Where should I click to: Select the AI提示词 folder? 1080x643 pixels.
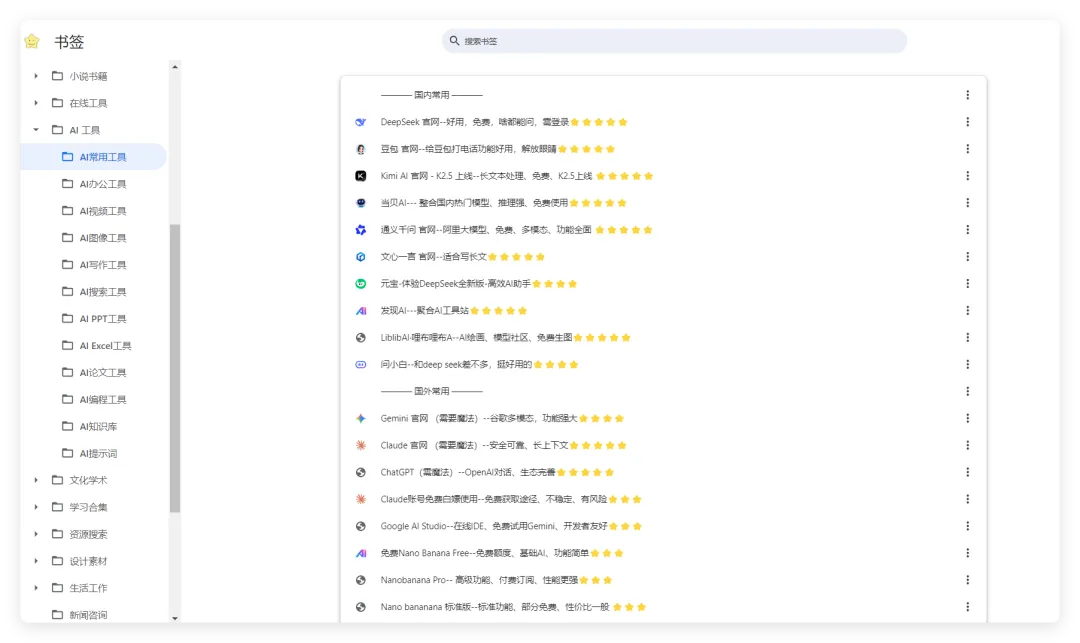94,453
